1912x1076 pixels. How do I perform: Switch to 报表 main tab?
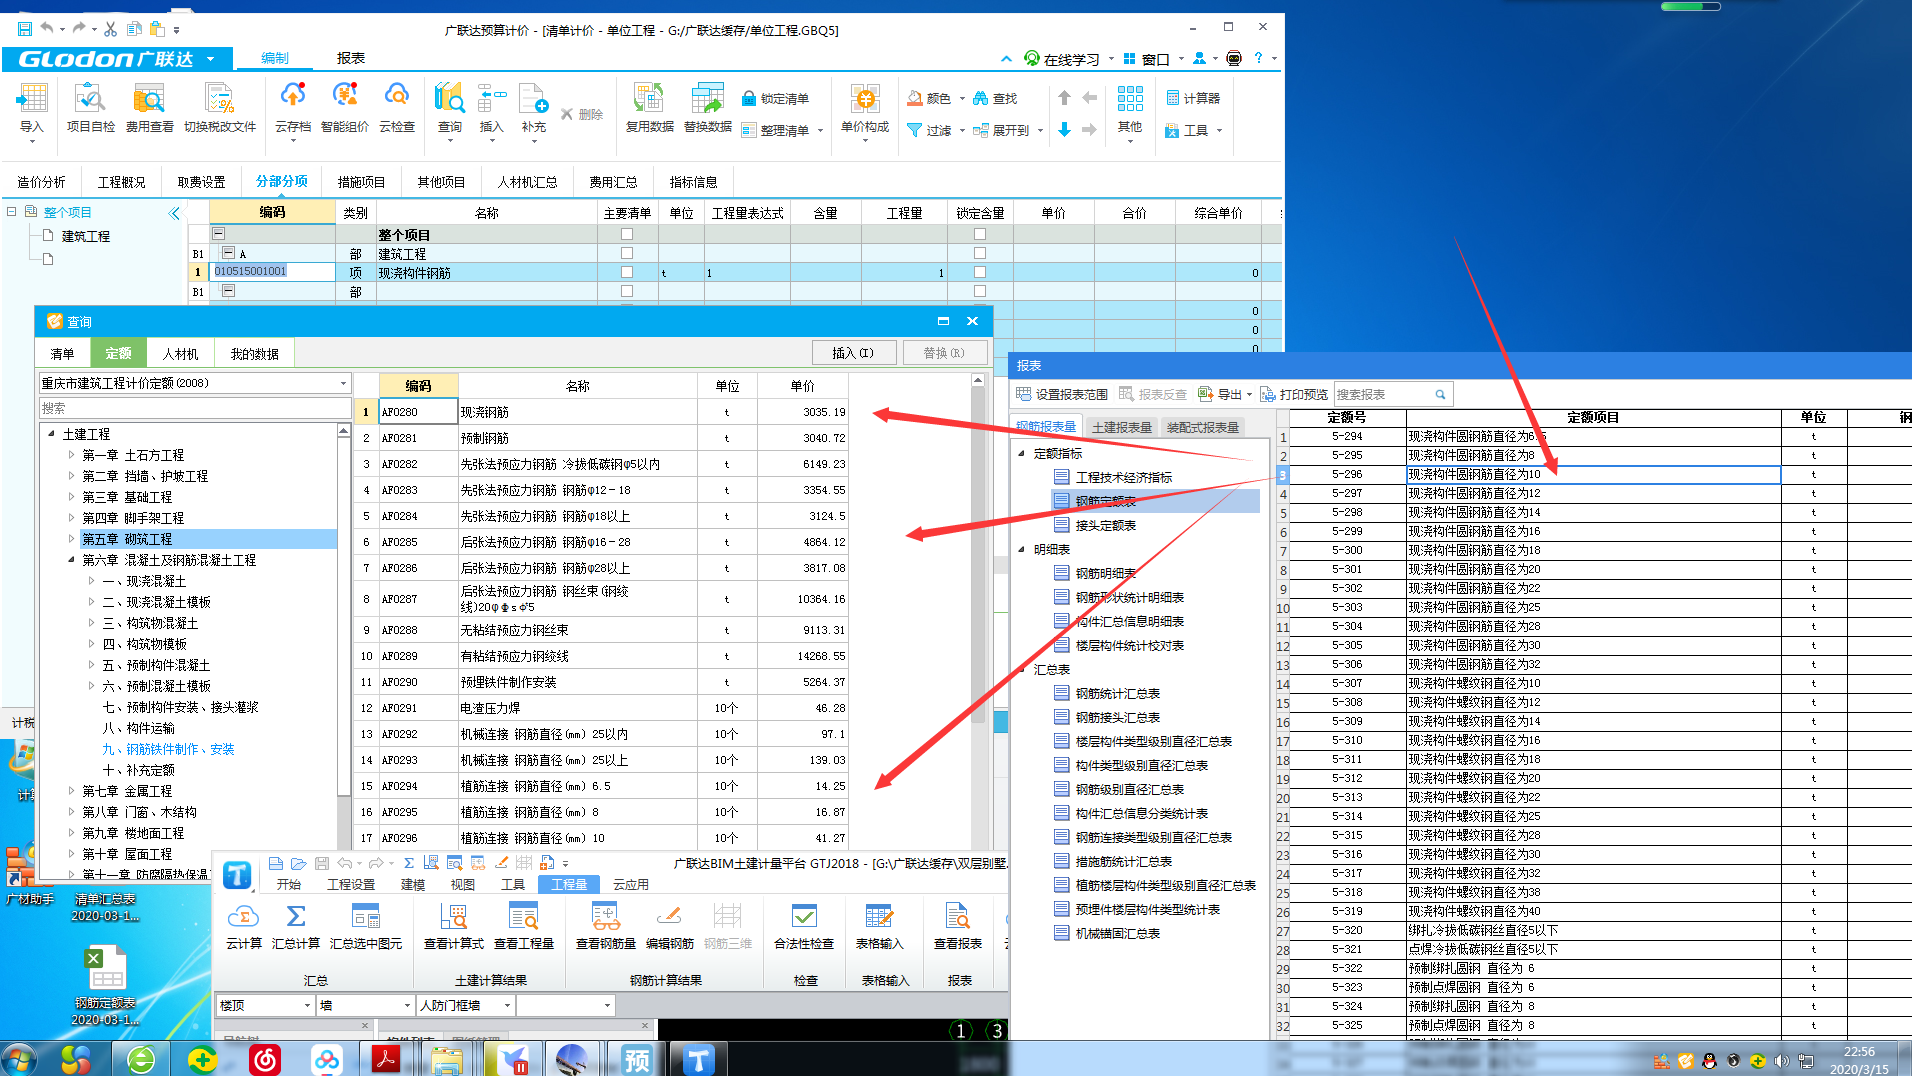[x=350, y=58]
